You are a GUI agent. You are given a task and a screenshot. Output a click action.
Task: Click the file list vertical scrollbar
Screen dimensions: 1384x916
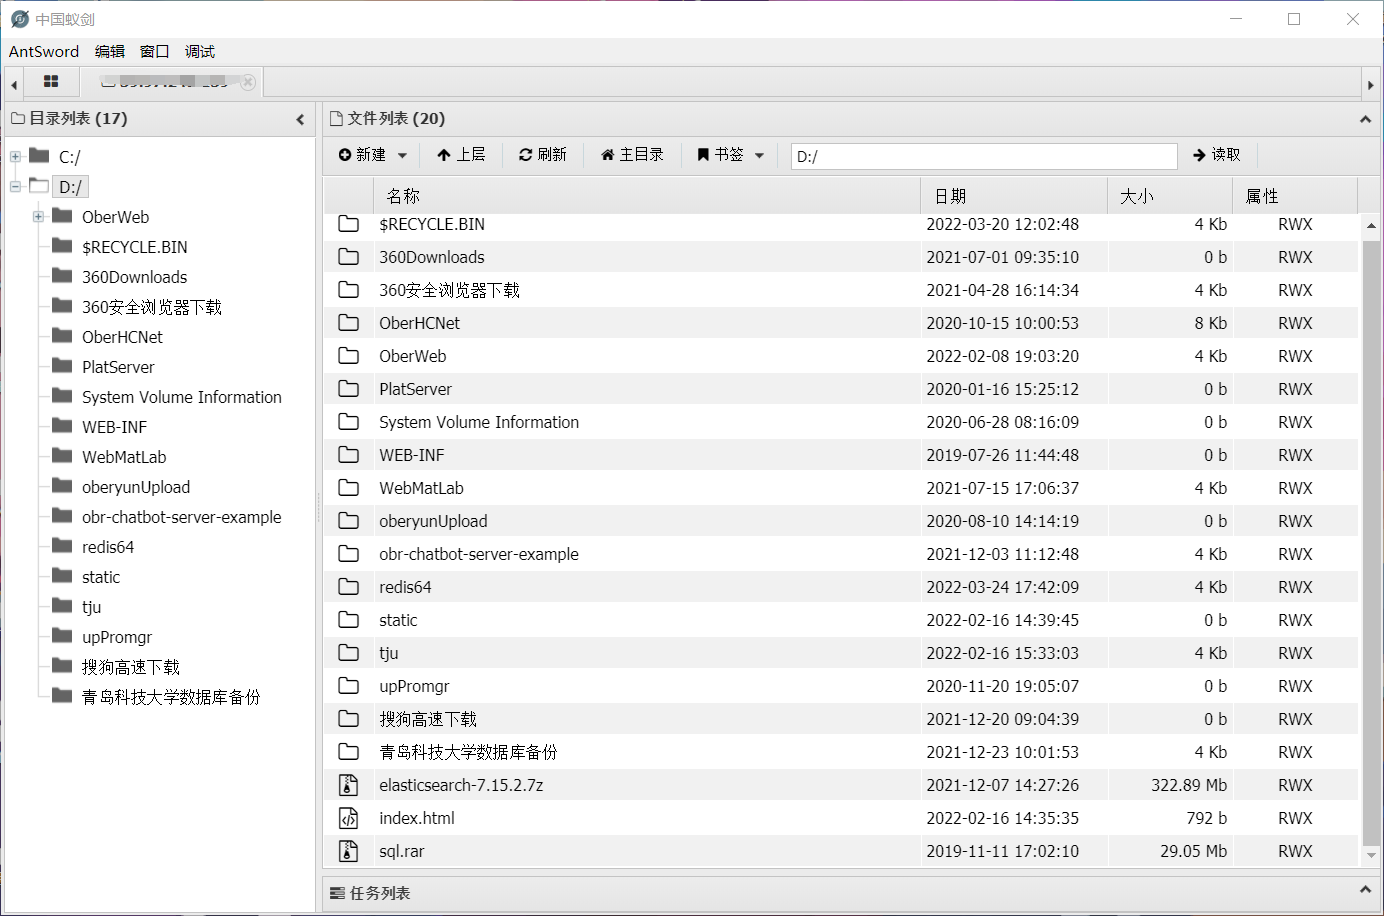coord(1371,541)
